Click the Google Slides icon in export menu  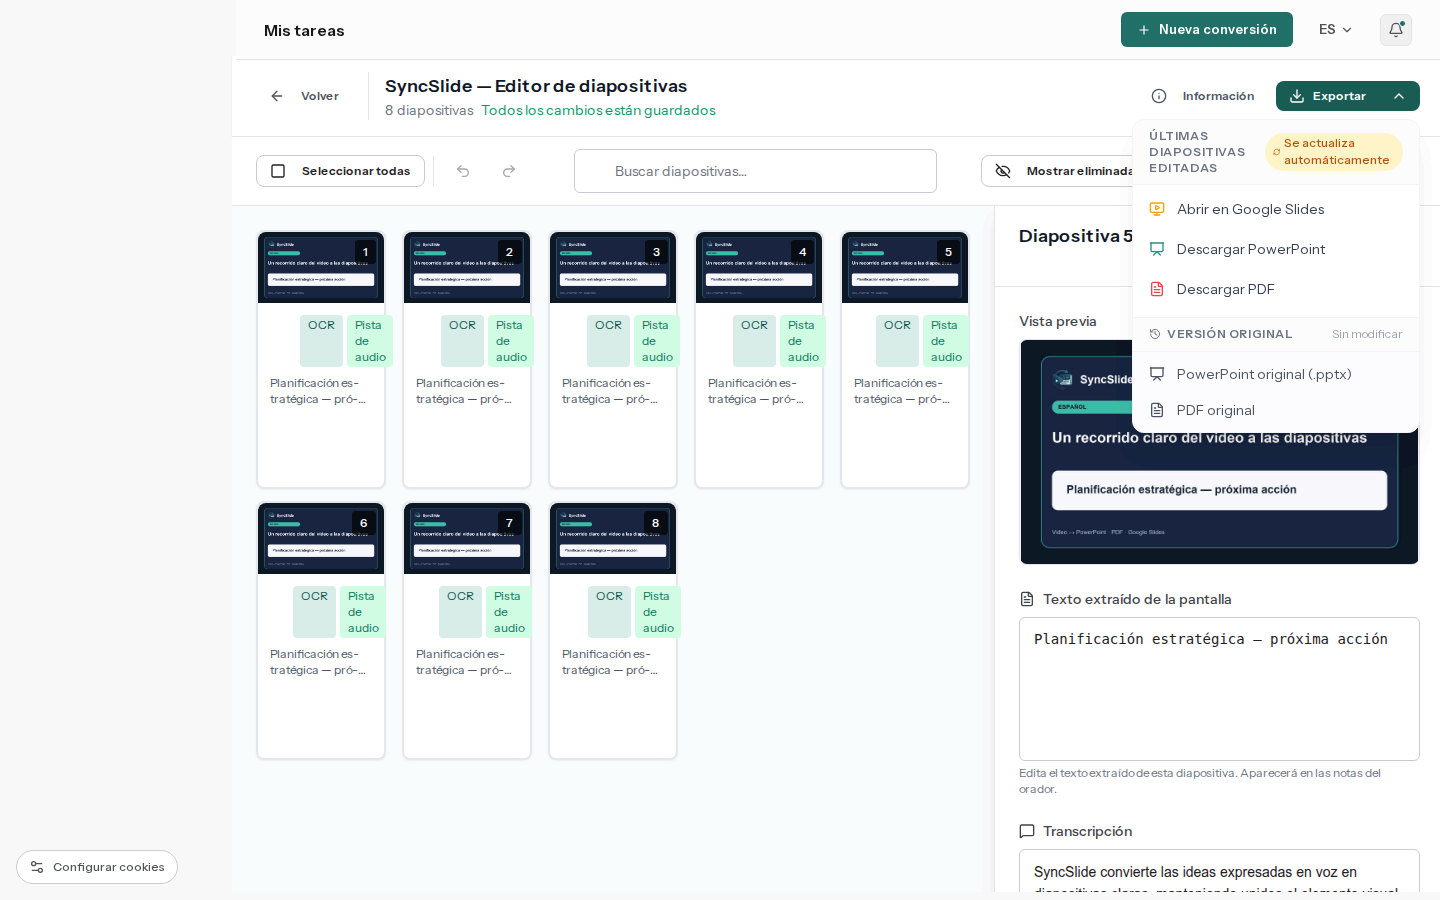tap(1157, 209)
